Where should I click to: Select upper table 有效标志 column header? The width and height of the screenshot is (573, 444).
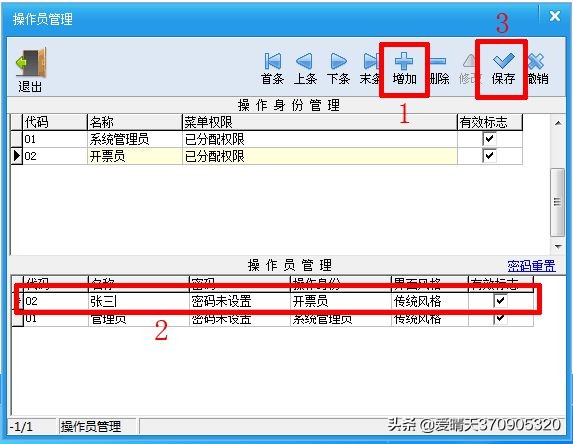490,122
